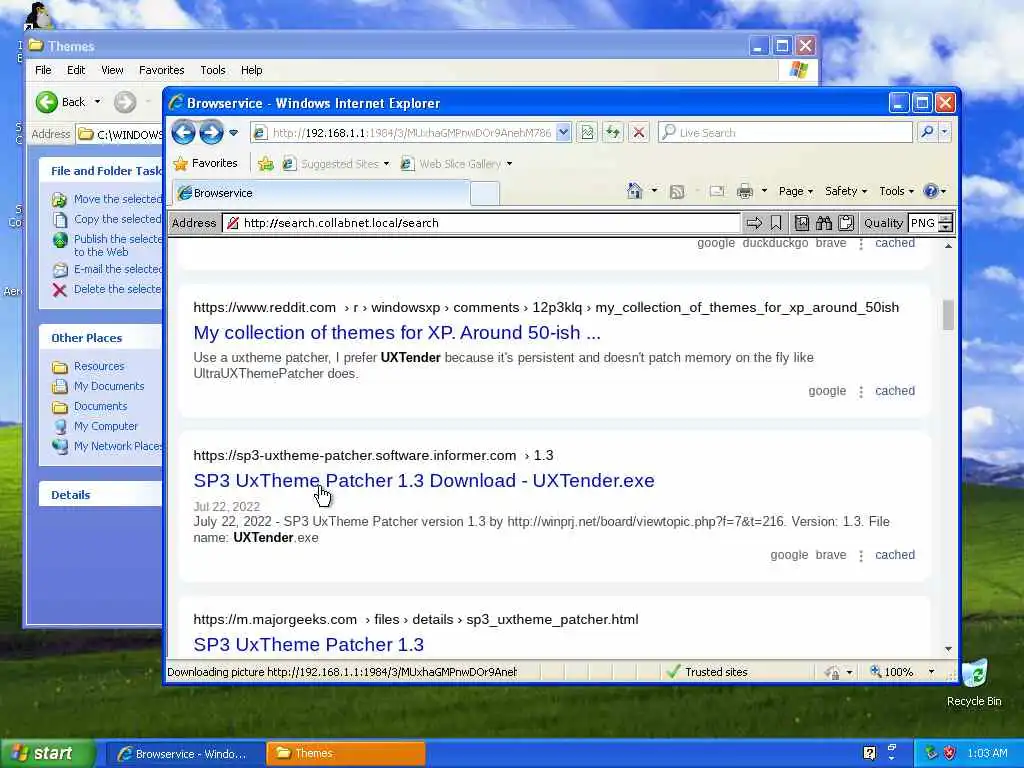Expand the IE address URL history dropdown
The image size is (1024, 768).
tap(564, 133)
